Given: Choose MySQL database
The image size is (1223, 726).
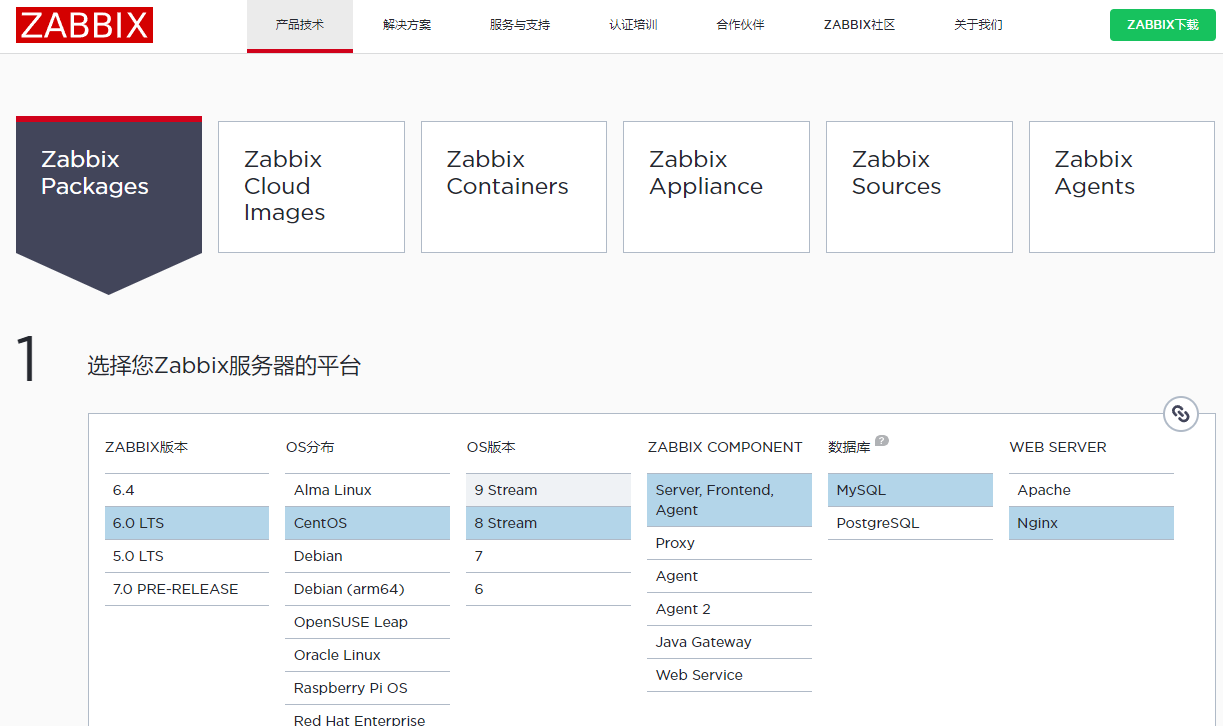Looking at the screenshot, I should pos(911,490).
